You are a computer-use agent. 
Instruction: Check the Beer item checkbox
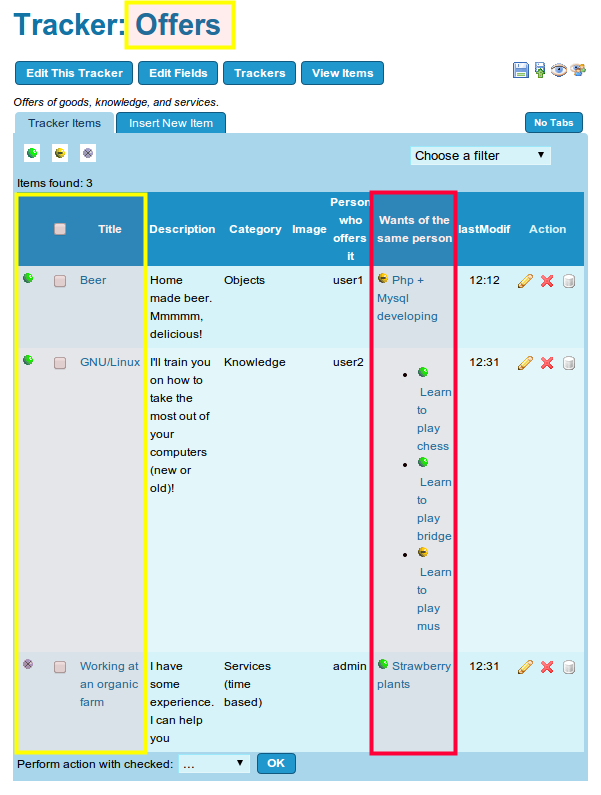(60, 281)
